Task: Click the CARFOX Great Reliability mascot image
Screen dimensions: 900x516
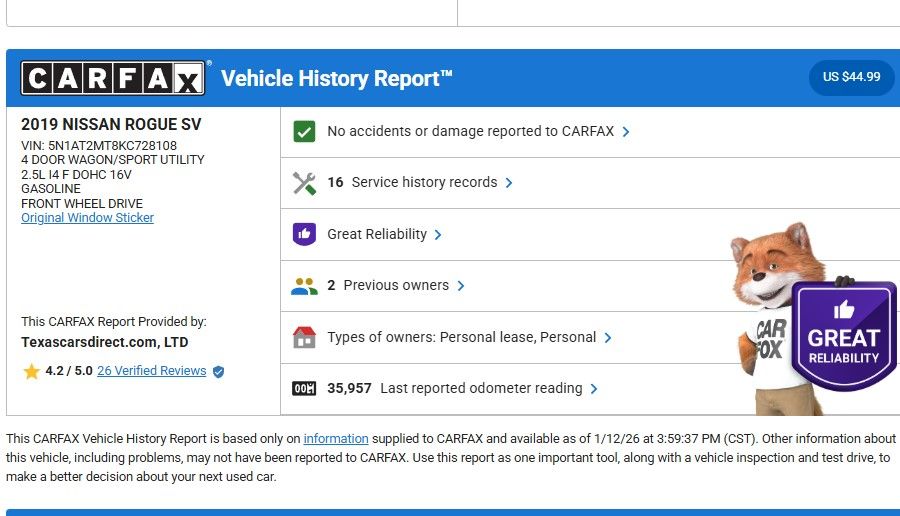Action: (x=810, y=320)
